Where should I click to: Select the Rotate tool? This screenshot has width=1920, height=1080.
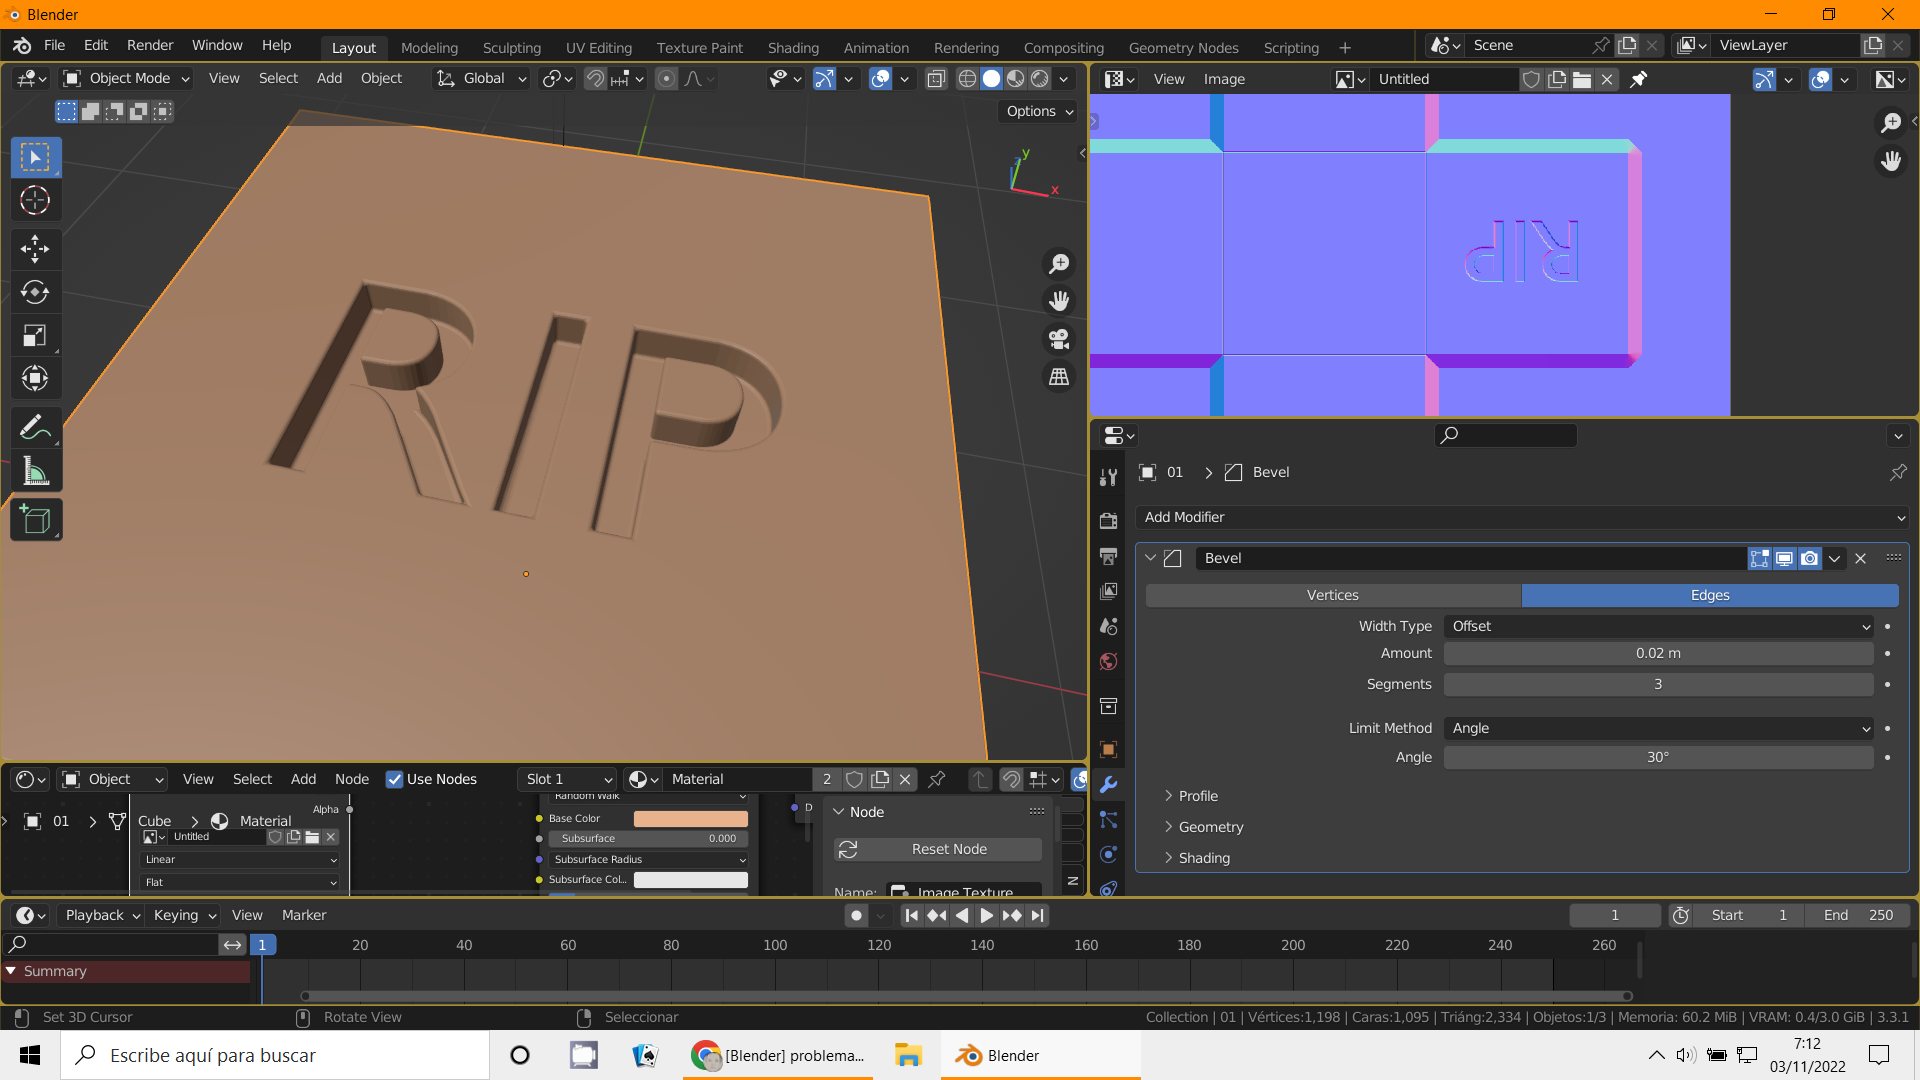(x=35, y=292)
